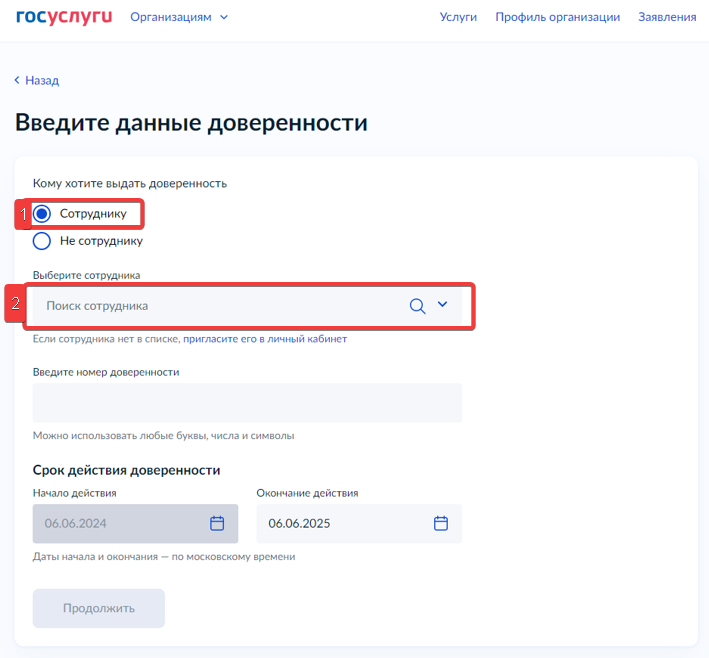Click the heading Введите данные доверенности
The width and height of the screenshot is (709, 658).
[191, 123]
